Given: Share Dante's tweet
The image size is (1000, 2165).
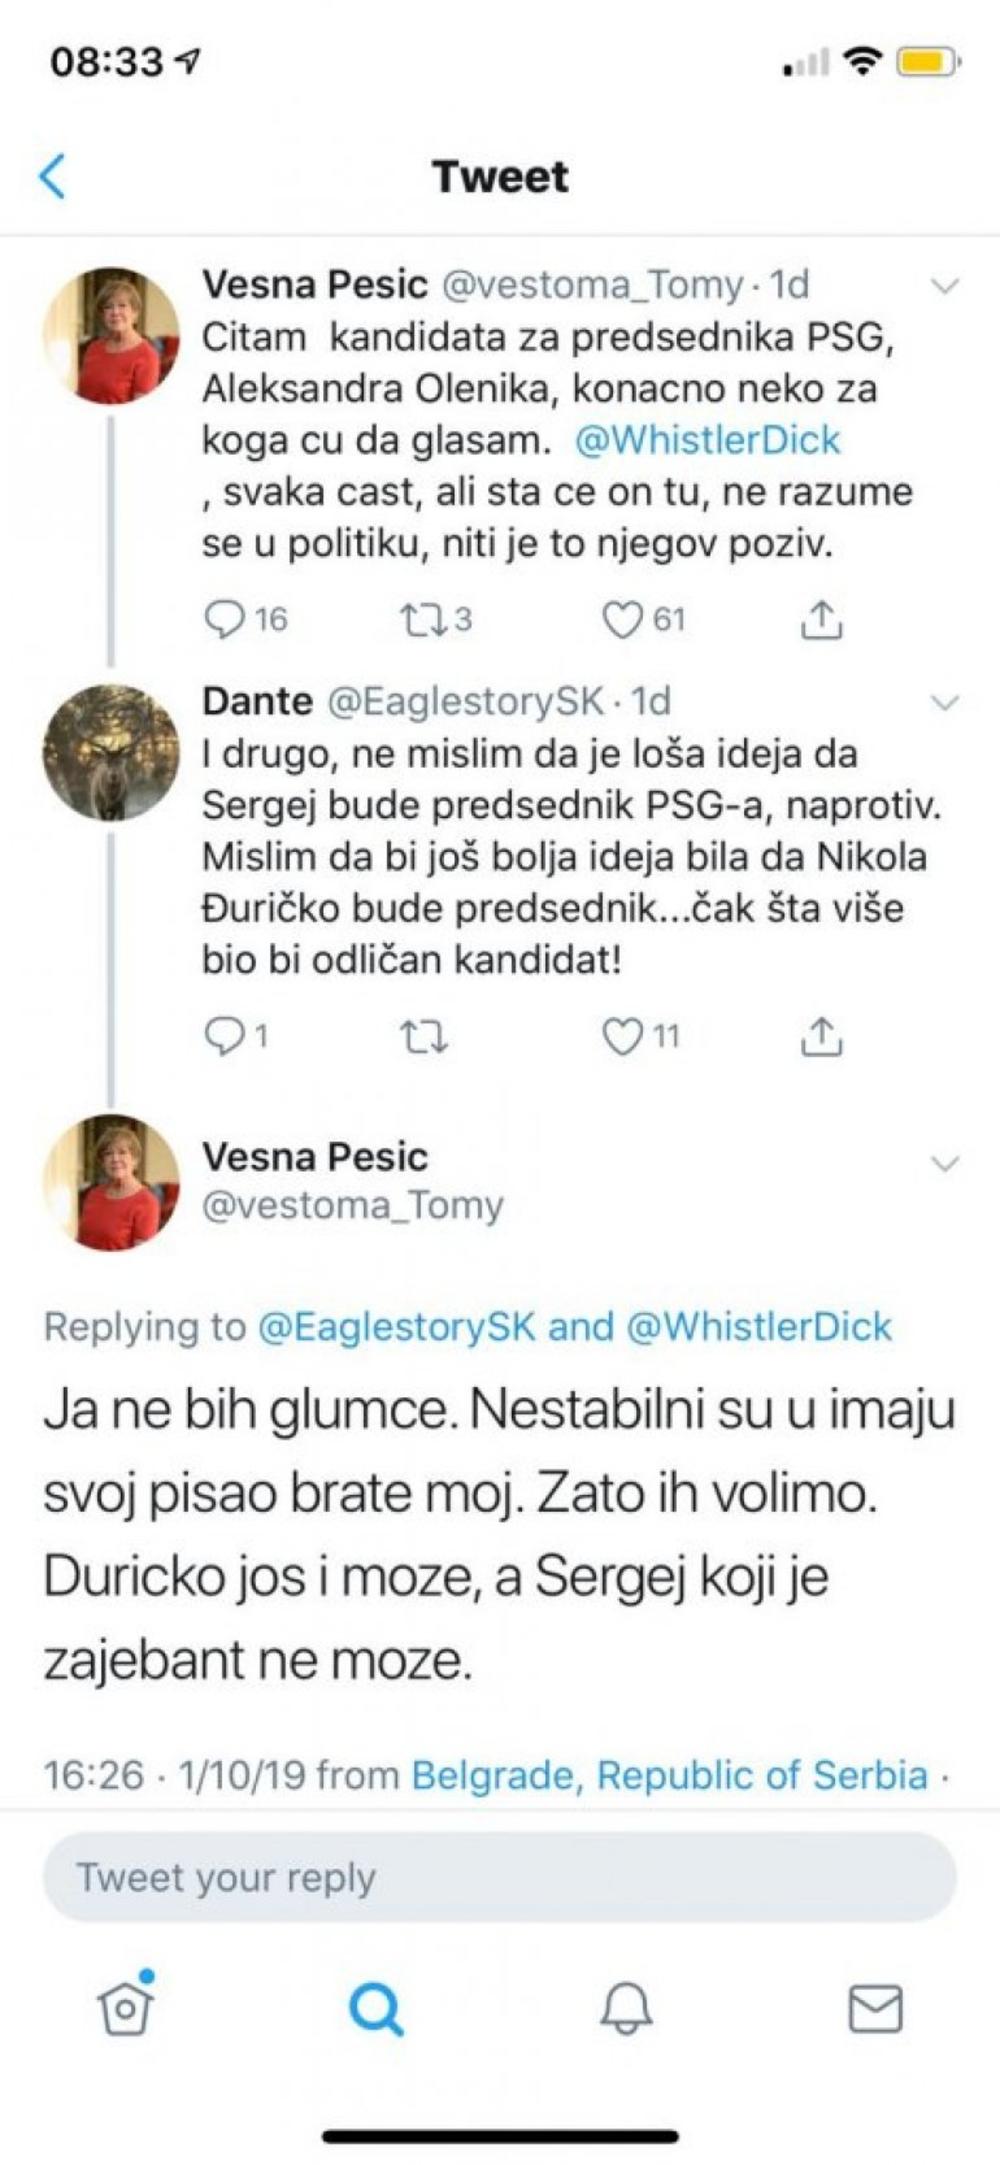Looking at the screenshot, I should click(821, 1037).
